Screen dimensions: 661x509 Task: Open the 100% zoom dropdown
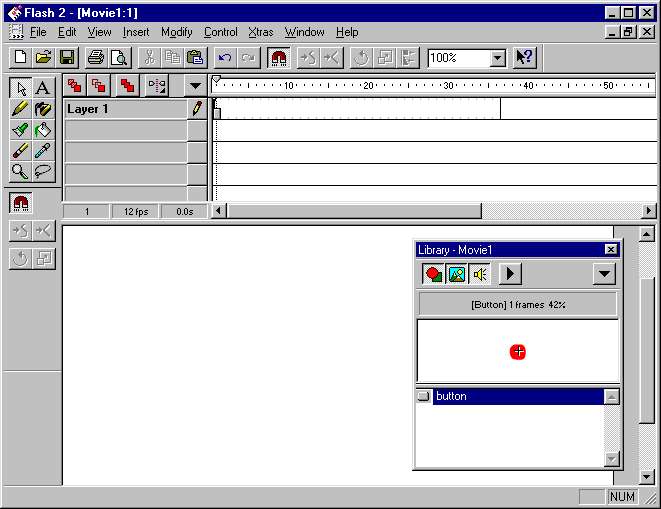(498, 59)
